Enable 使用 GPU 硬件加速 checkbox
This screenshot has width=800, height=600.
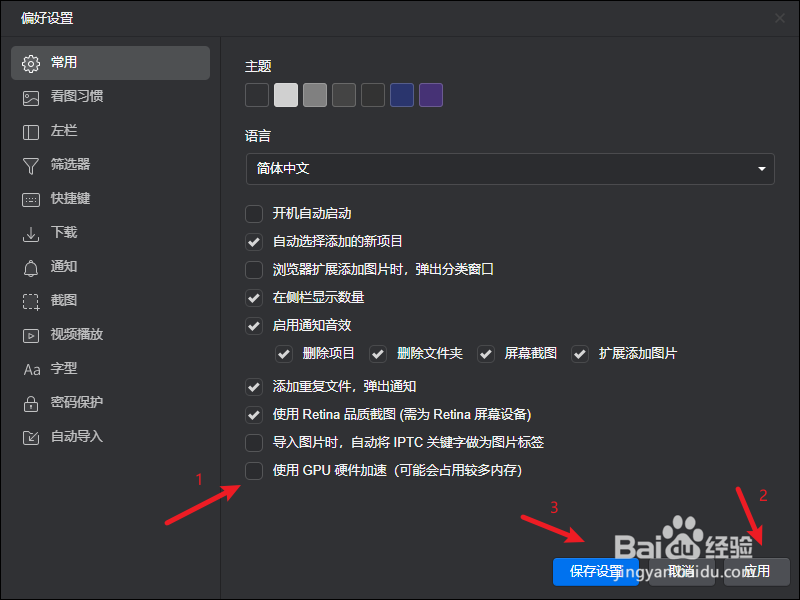[254, 471]
